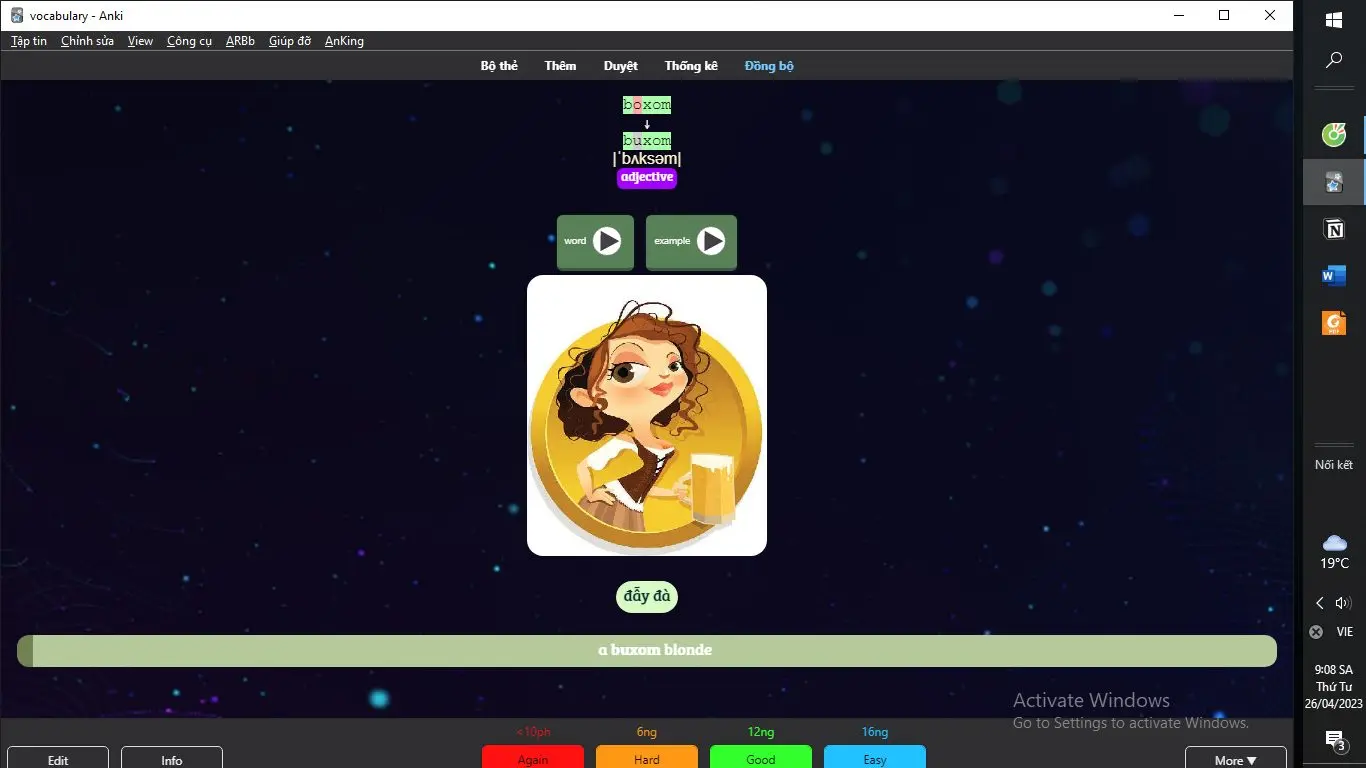Image resolution: width=1366 pixels, height=768 pixels.
Task: Rate the card as Good
Action: 761,757
